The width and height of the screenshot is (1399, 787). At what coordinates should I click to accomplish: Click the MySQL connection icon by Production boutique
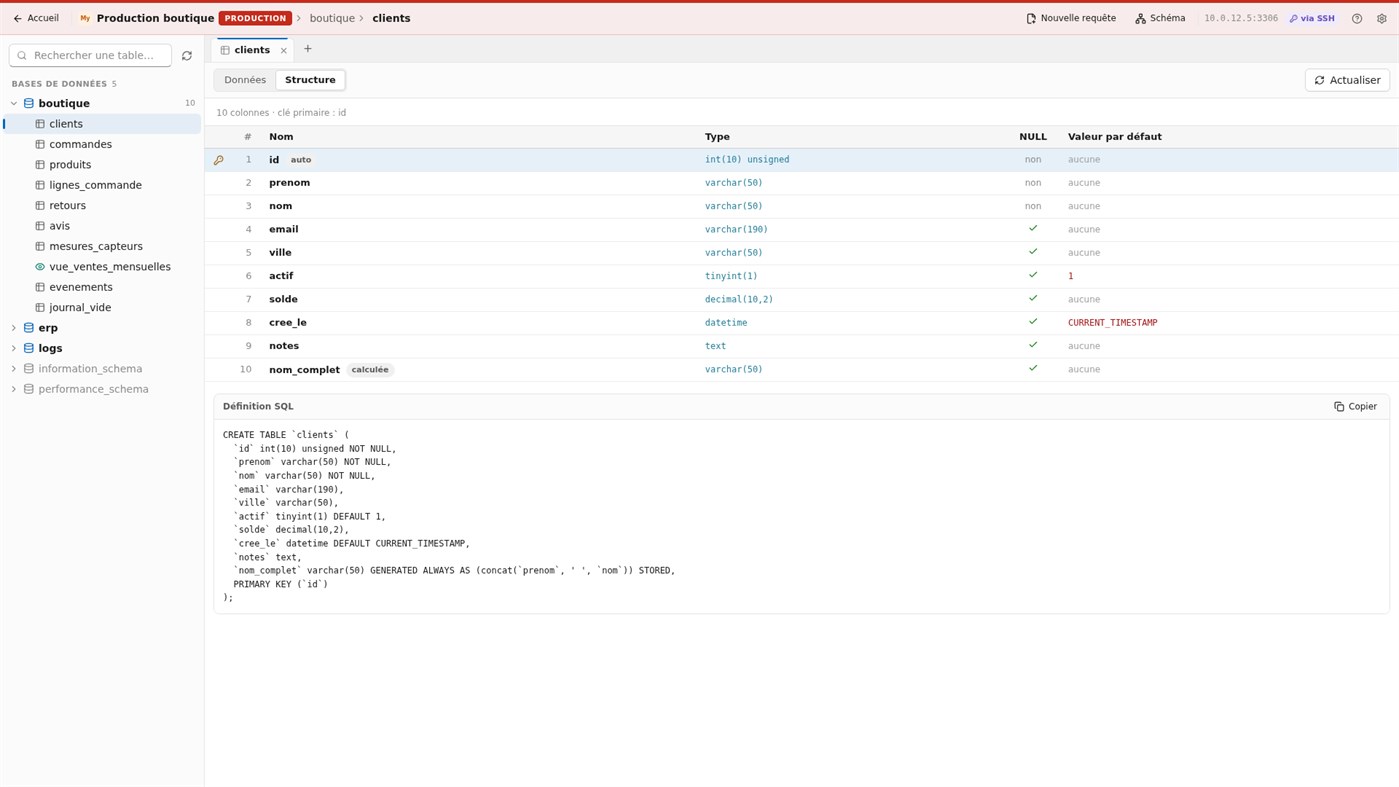point(85,19)
